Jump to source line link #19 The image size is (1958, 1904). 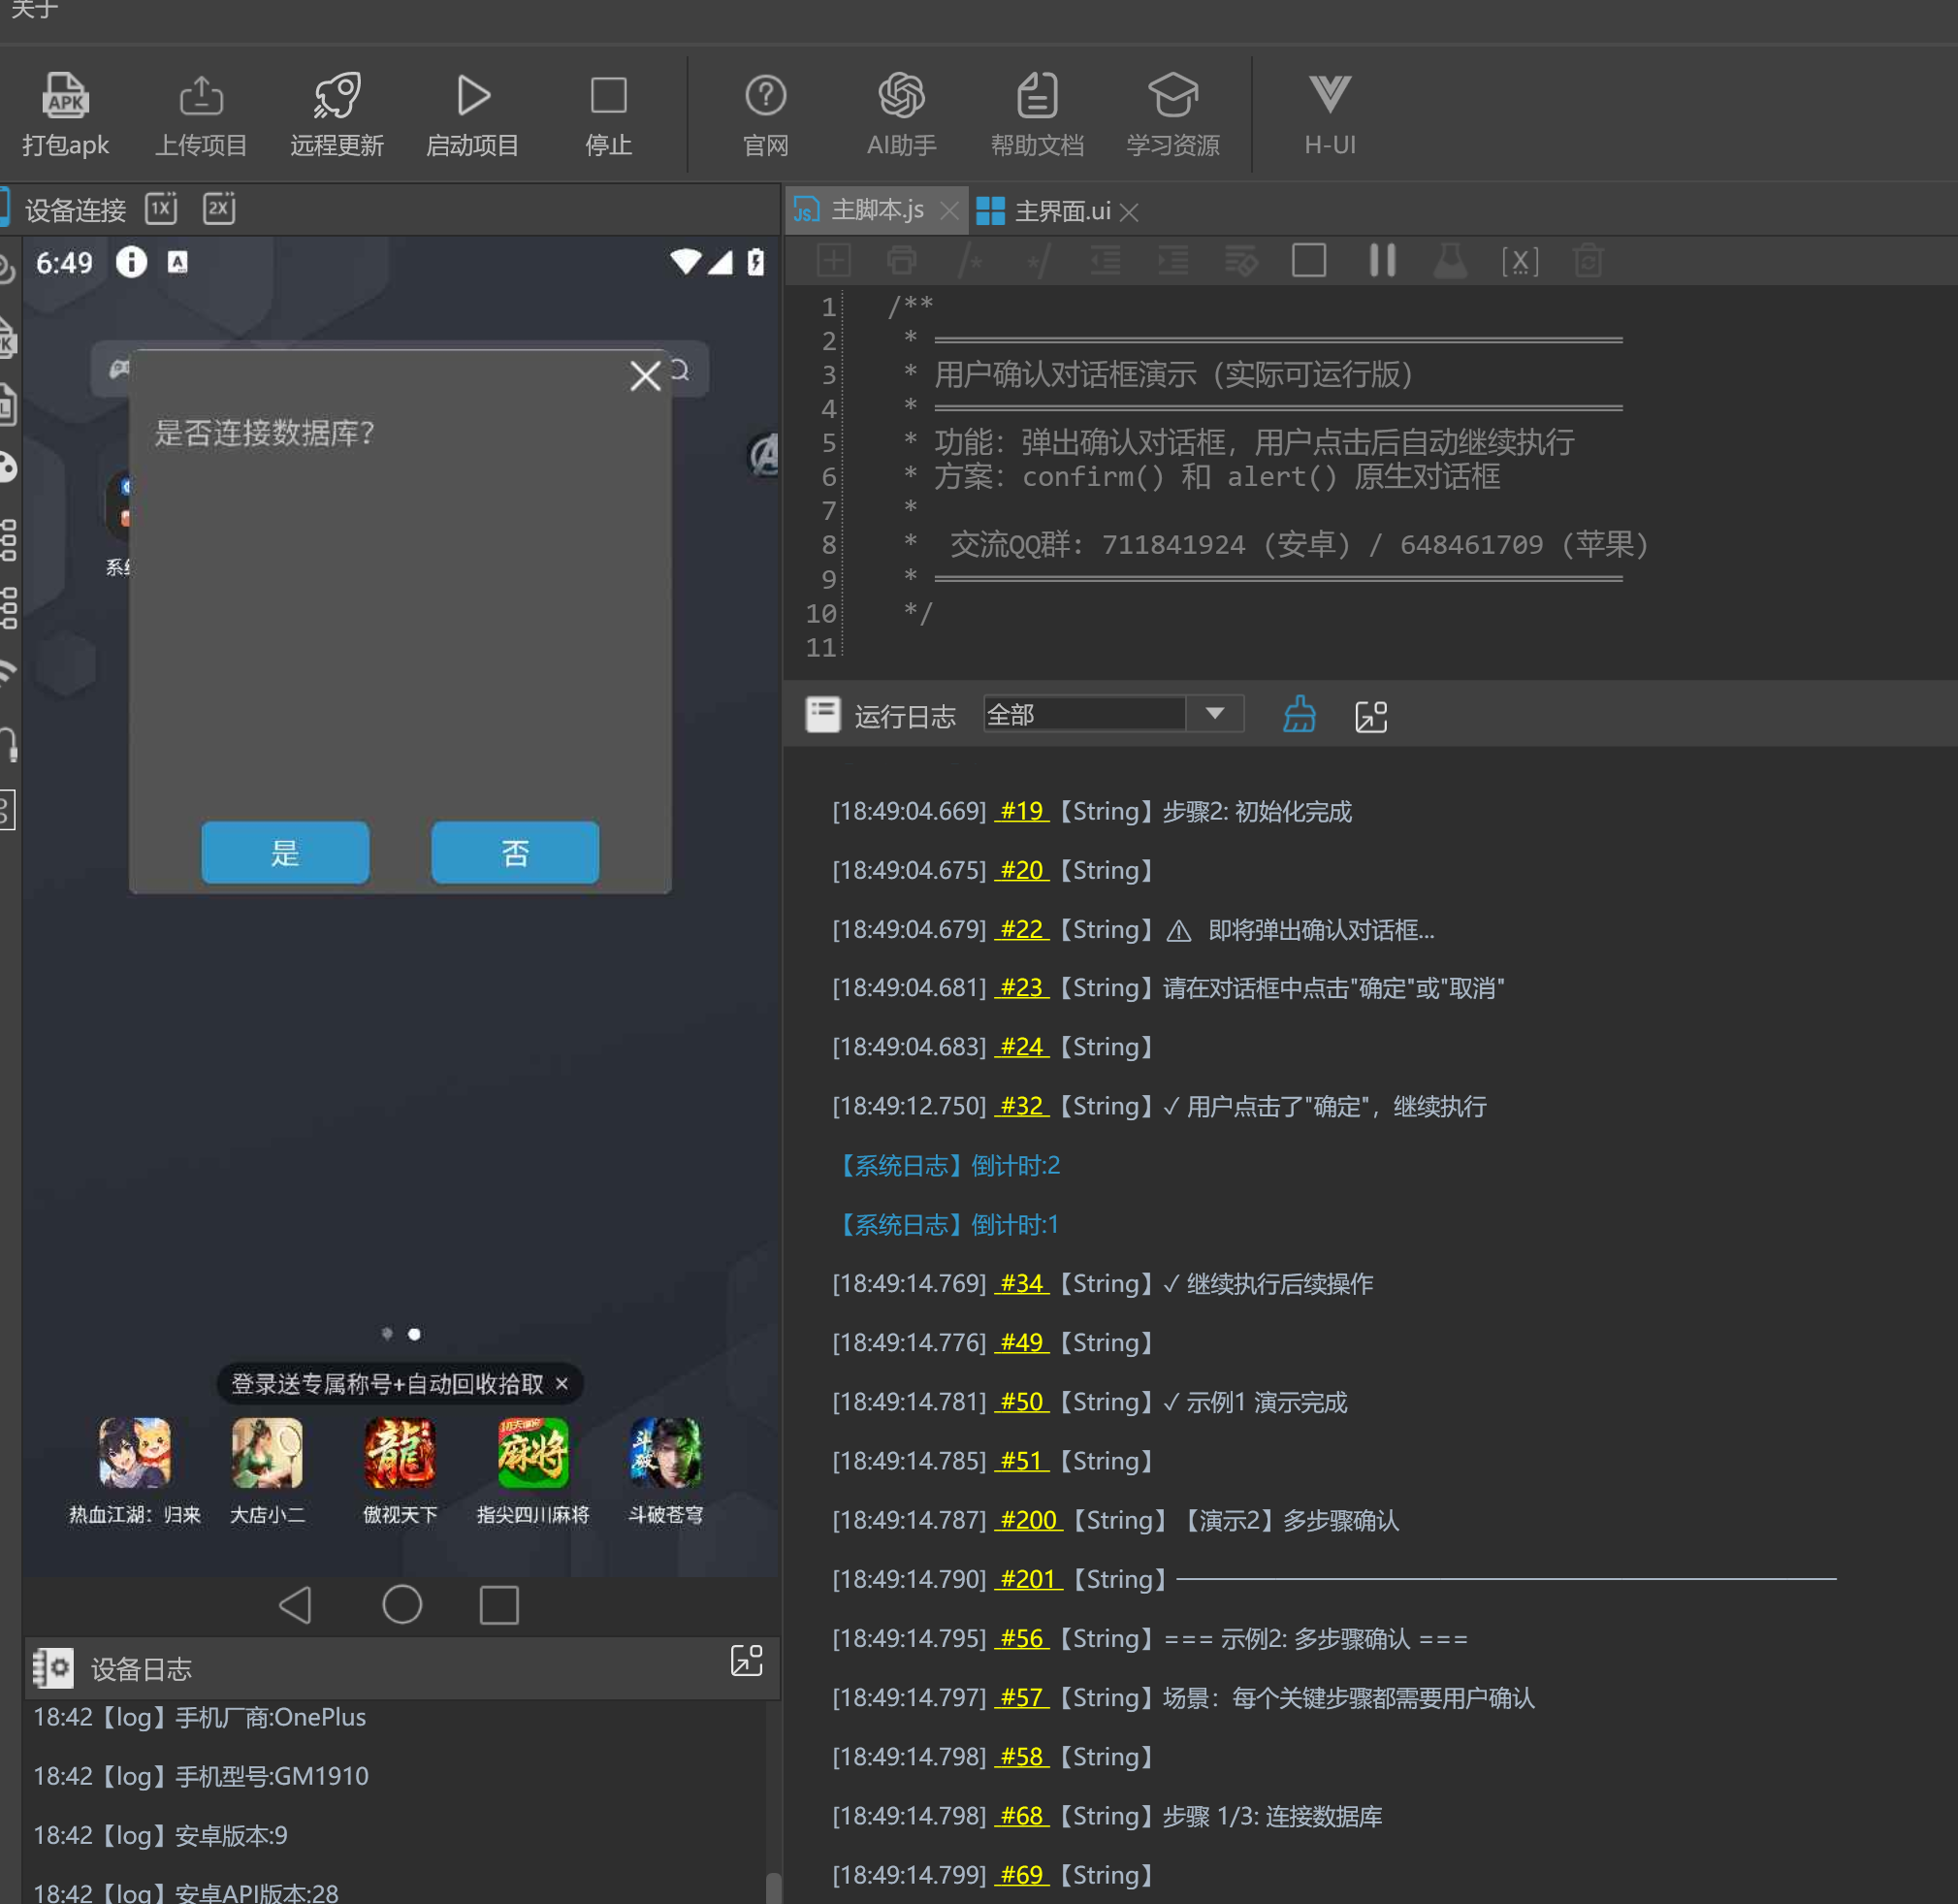(1022, 811)
